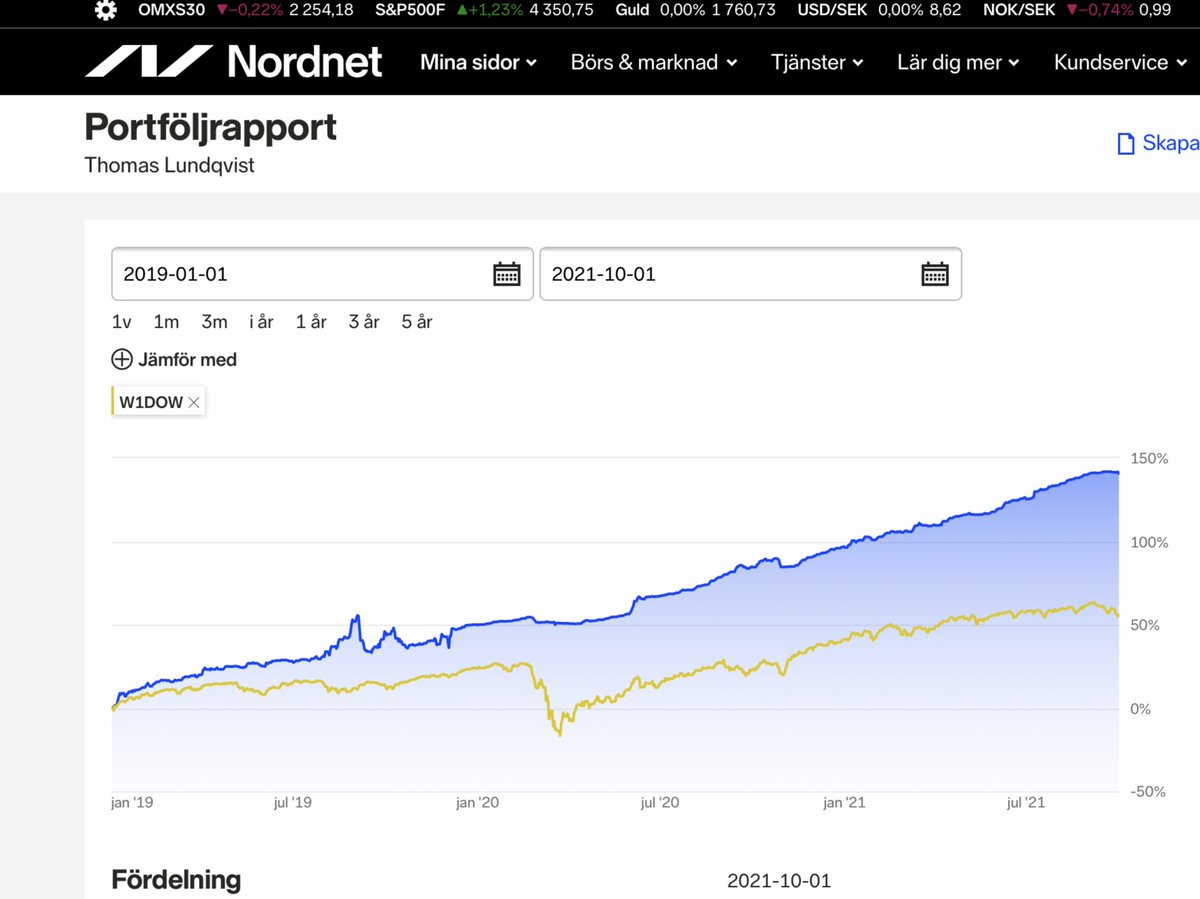The image size is (1200, 899).
Task: Open the Tjänster dropdown menu
Action: click(x=817, y=62)
